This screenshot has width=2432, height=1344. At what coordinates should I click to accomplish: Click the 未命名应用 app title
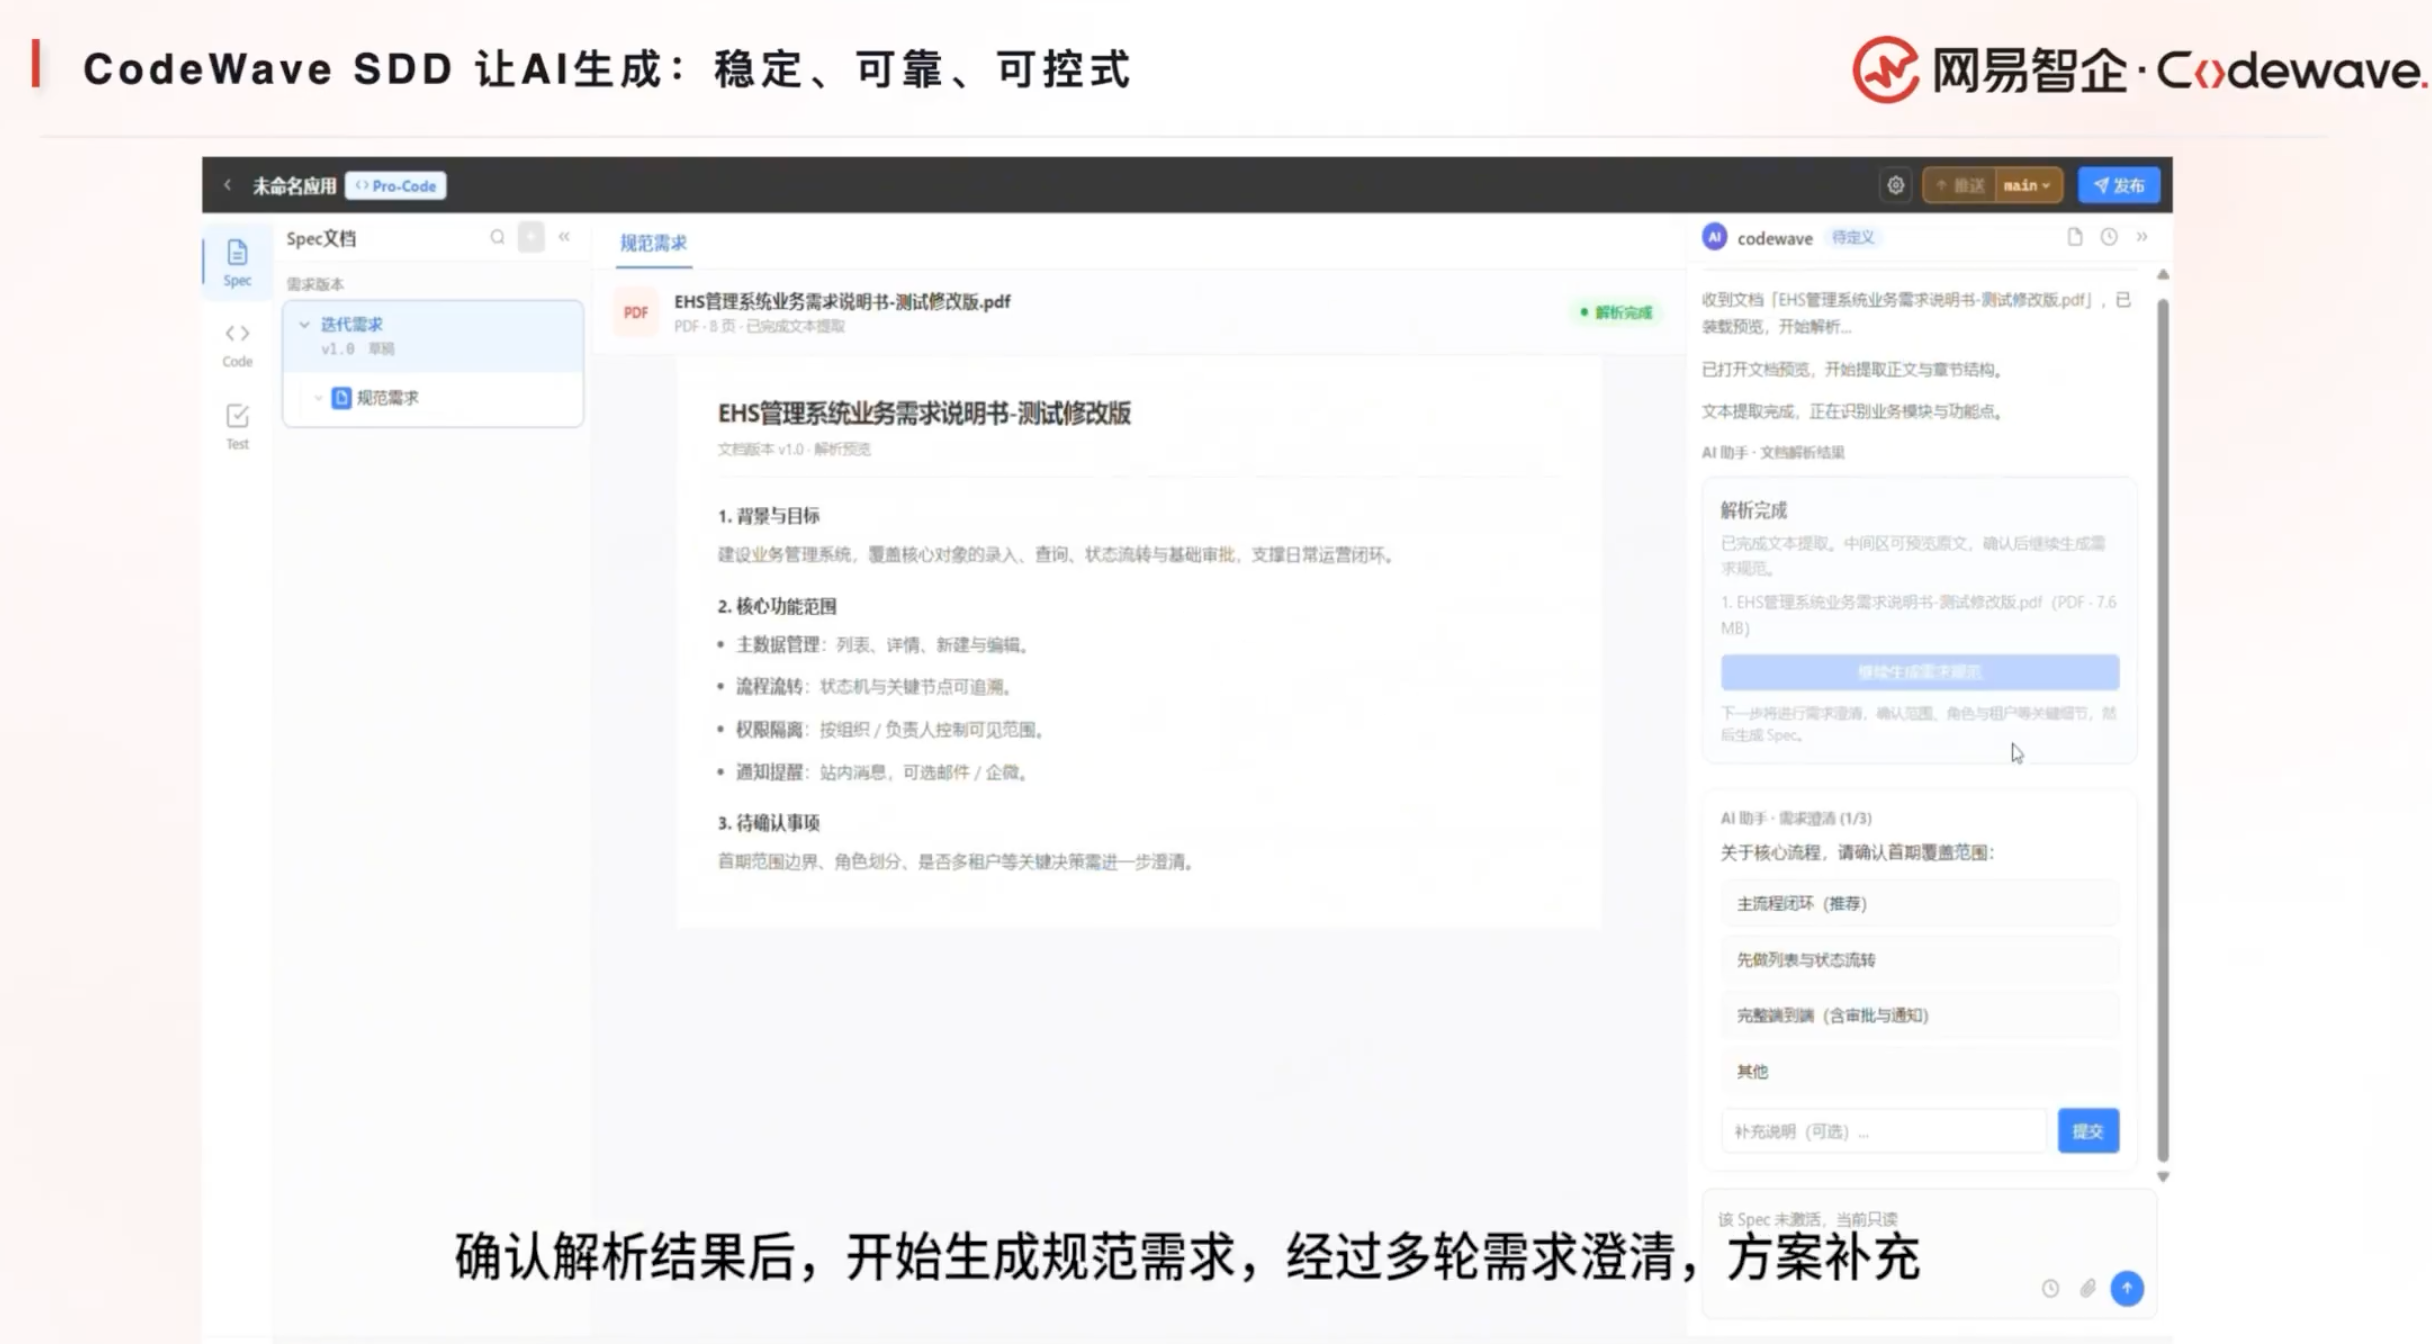294,186
